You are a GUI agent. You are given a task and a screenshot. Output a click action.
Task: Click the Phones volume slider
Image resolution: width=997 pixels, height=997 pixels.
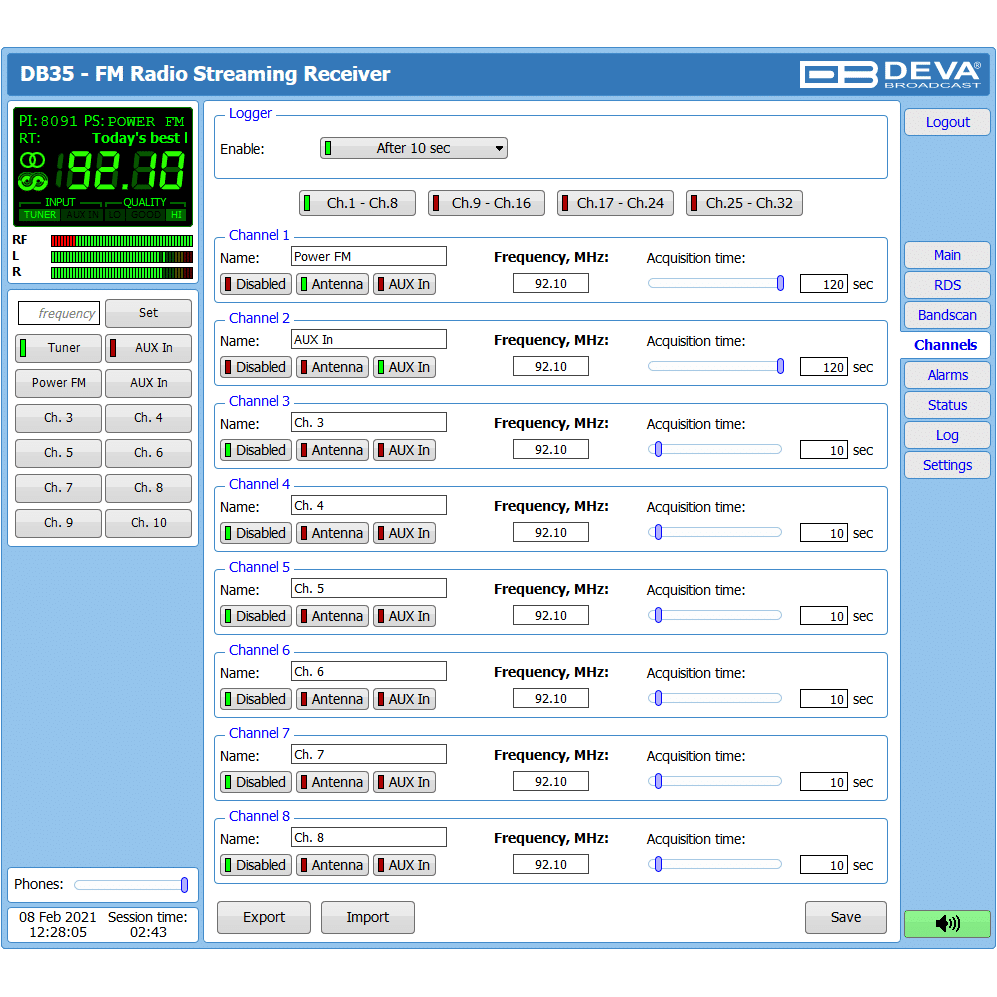click(130, 884)
